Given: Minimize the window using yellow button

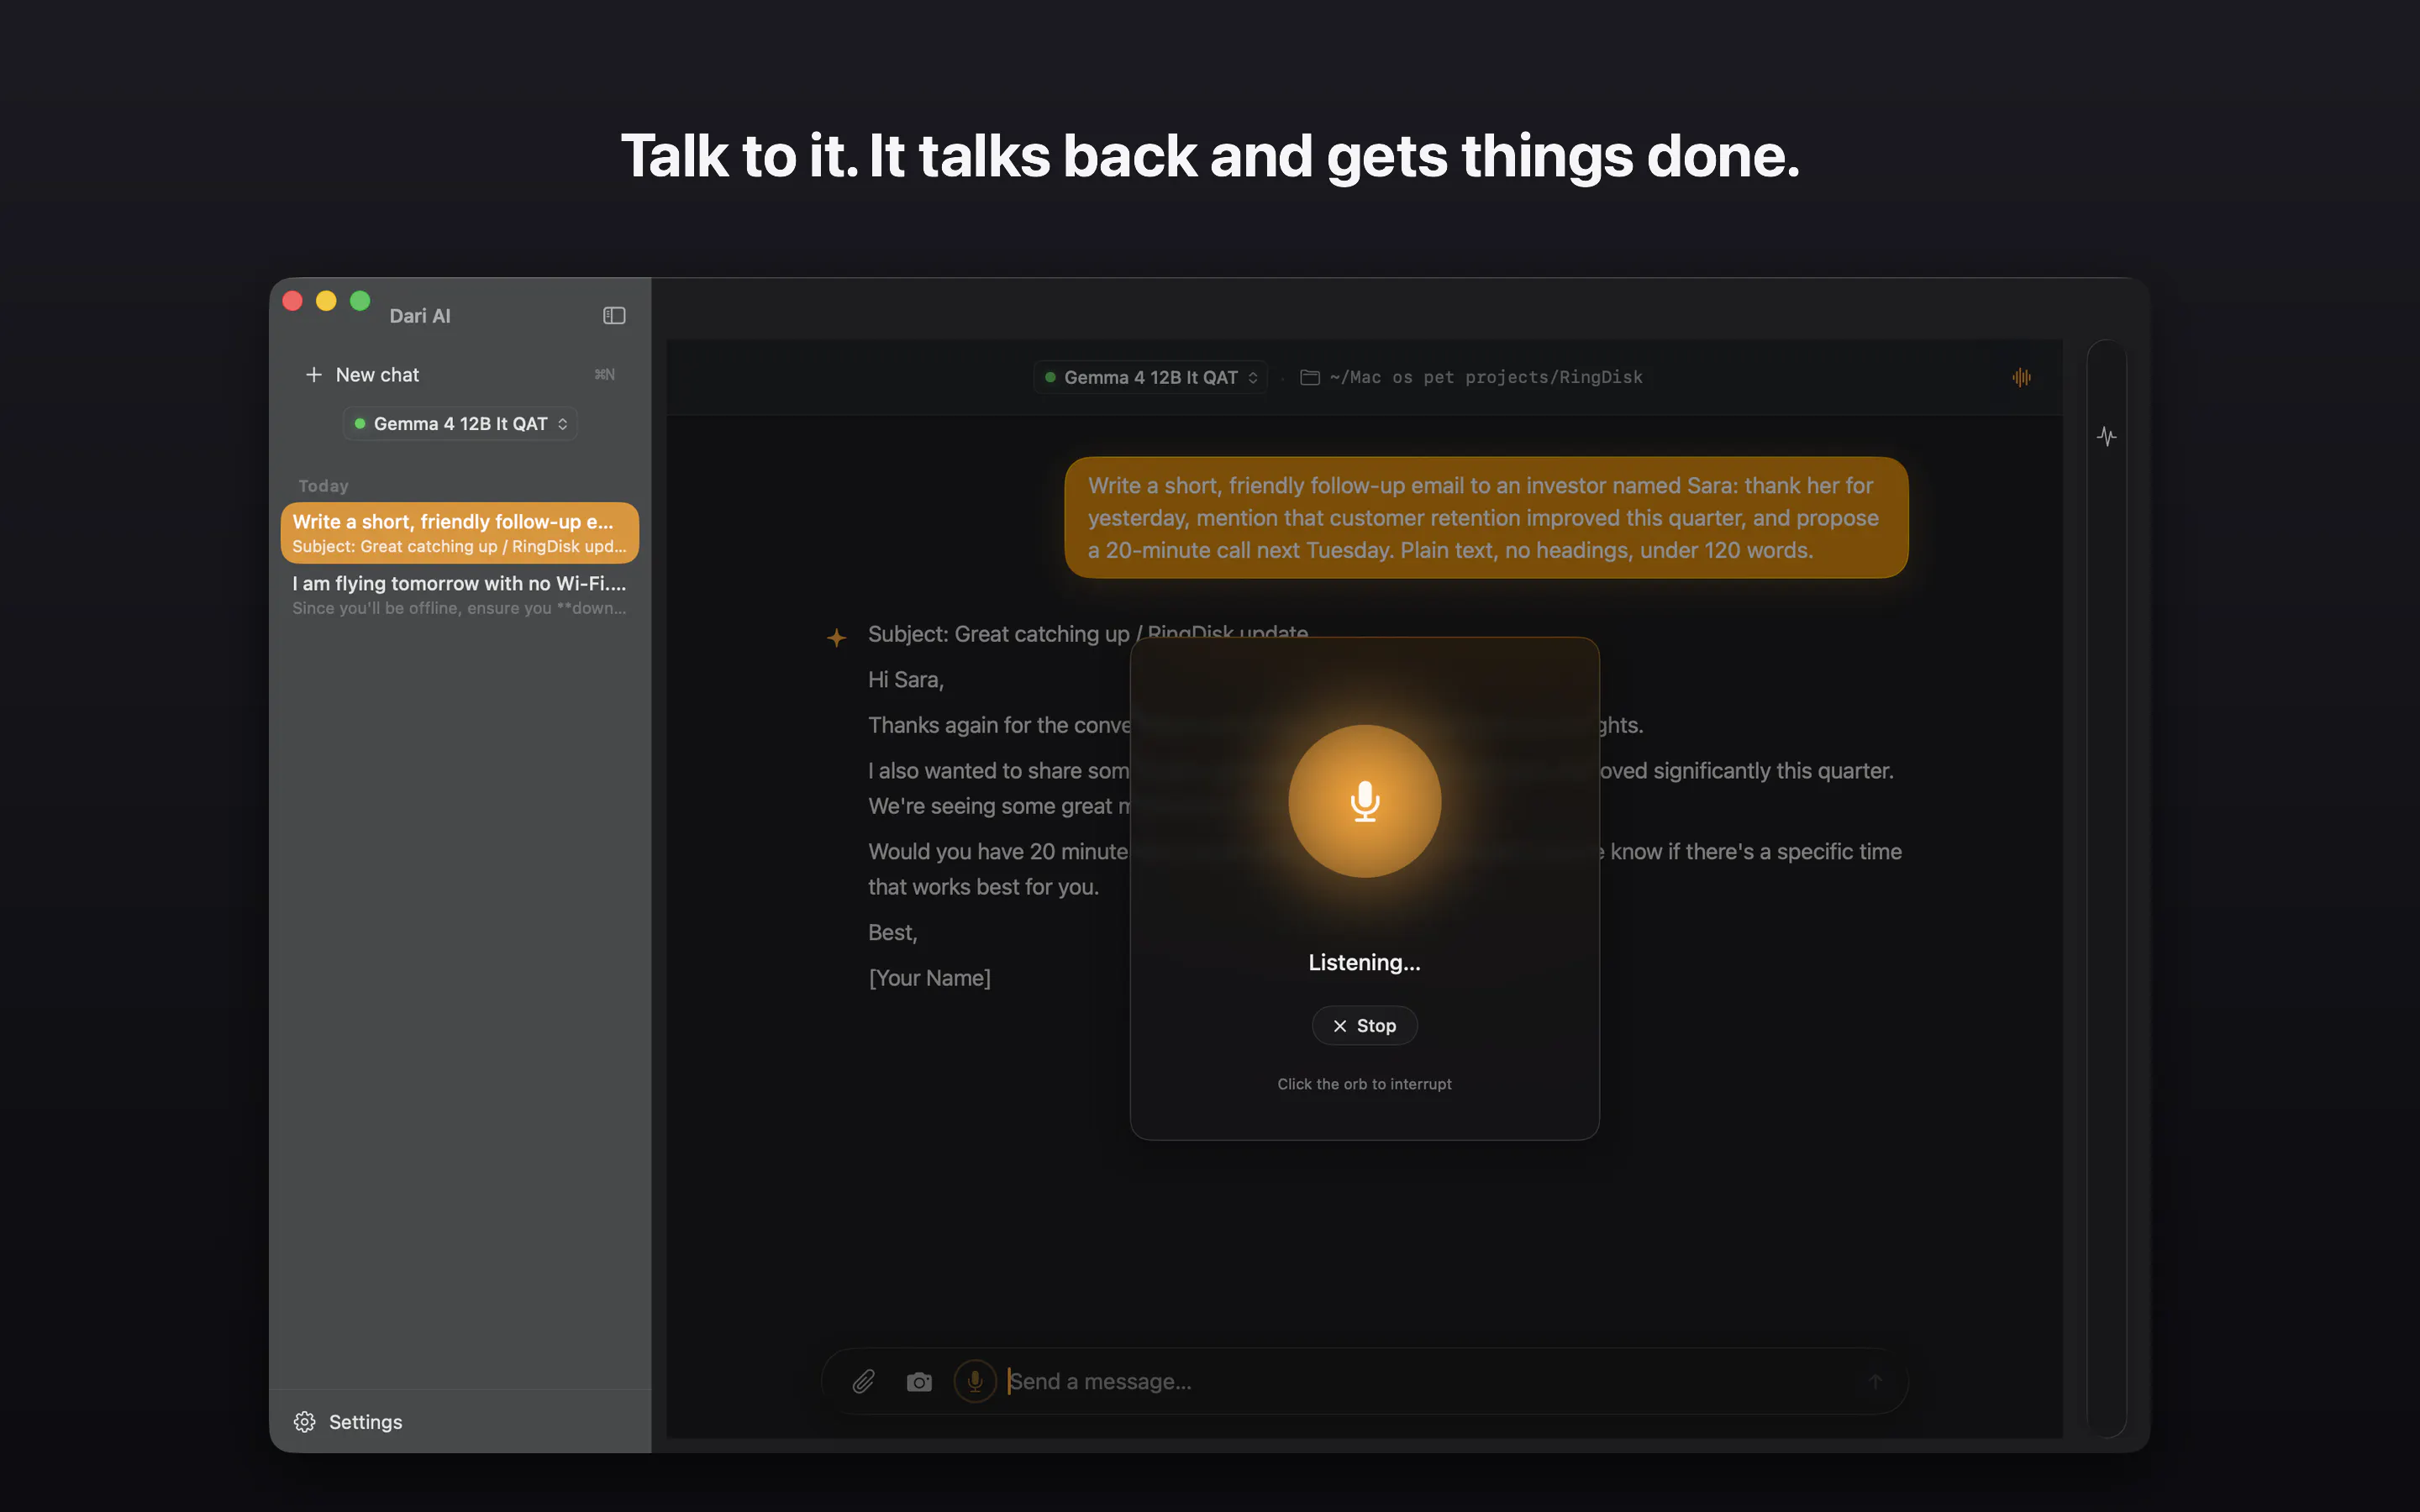Looking at the screenshot, I should [326, 301].
